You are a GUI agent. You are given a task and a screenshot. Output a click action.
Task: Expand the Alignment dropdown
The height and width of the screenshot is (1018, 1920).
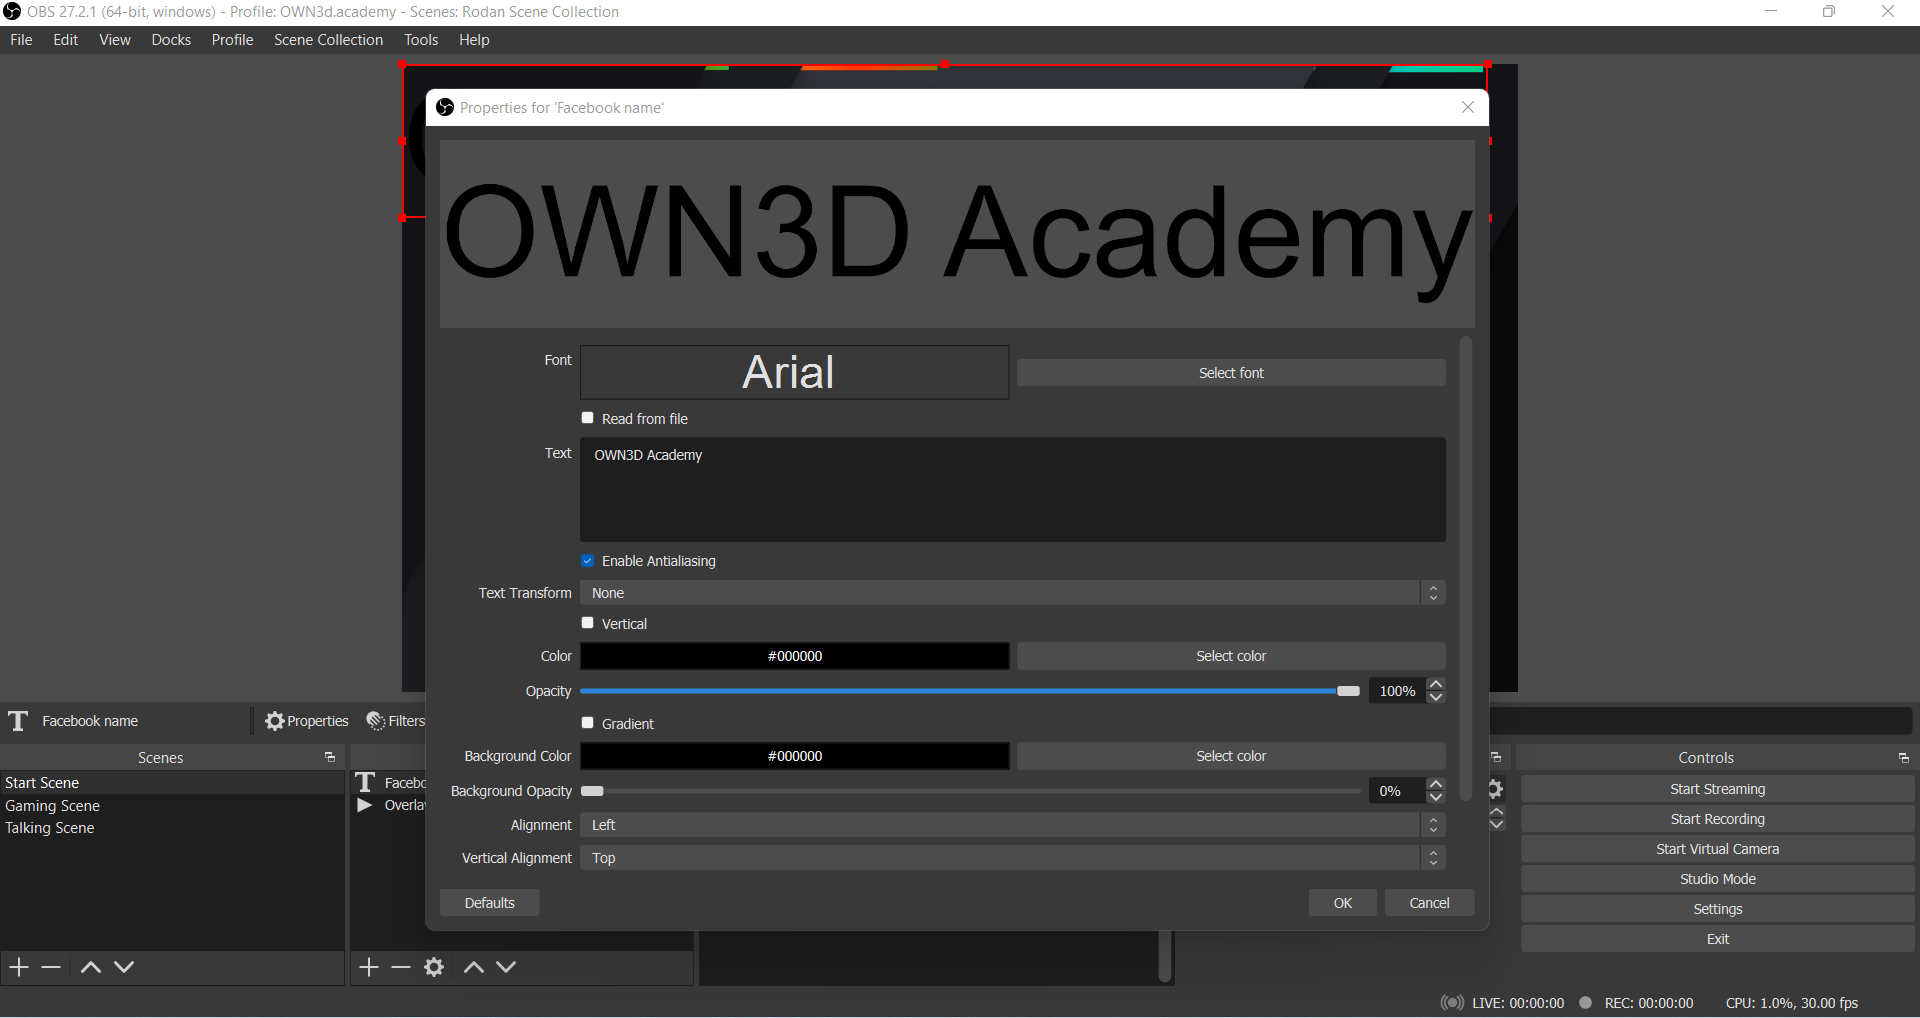tap(1012, 825)
